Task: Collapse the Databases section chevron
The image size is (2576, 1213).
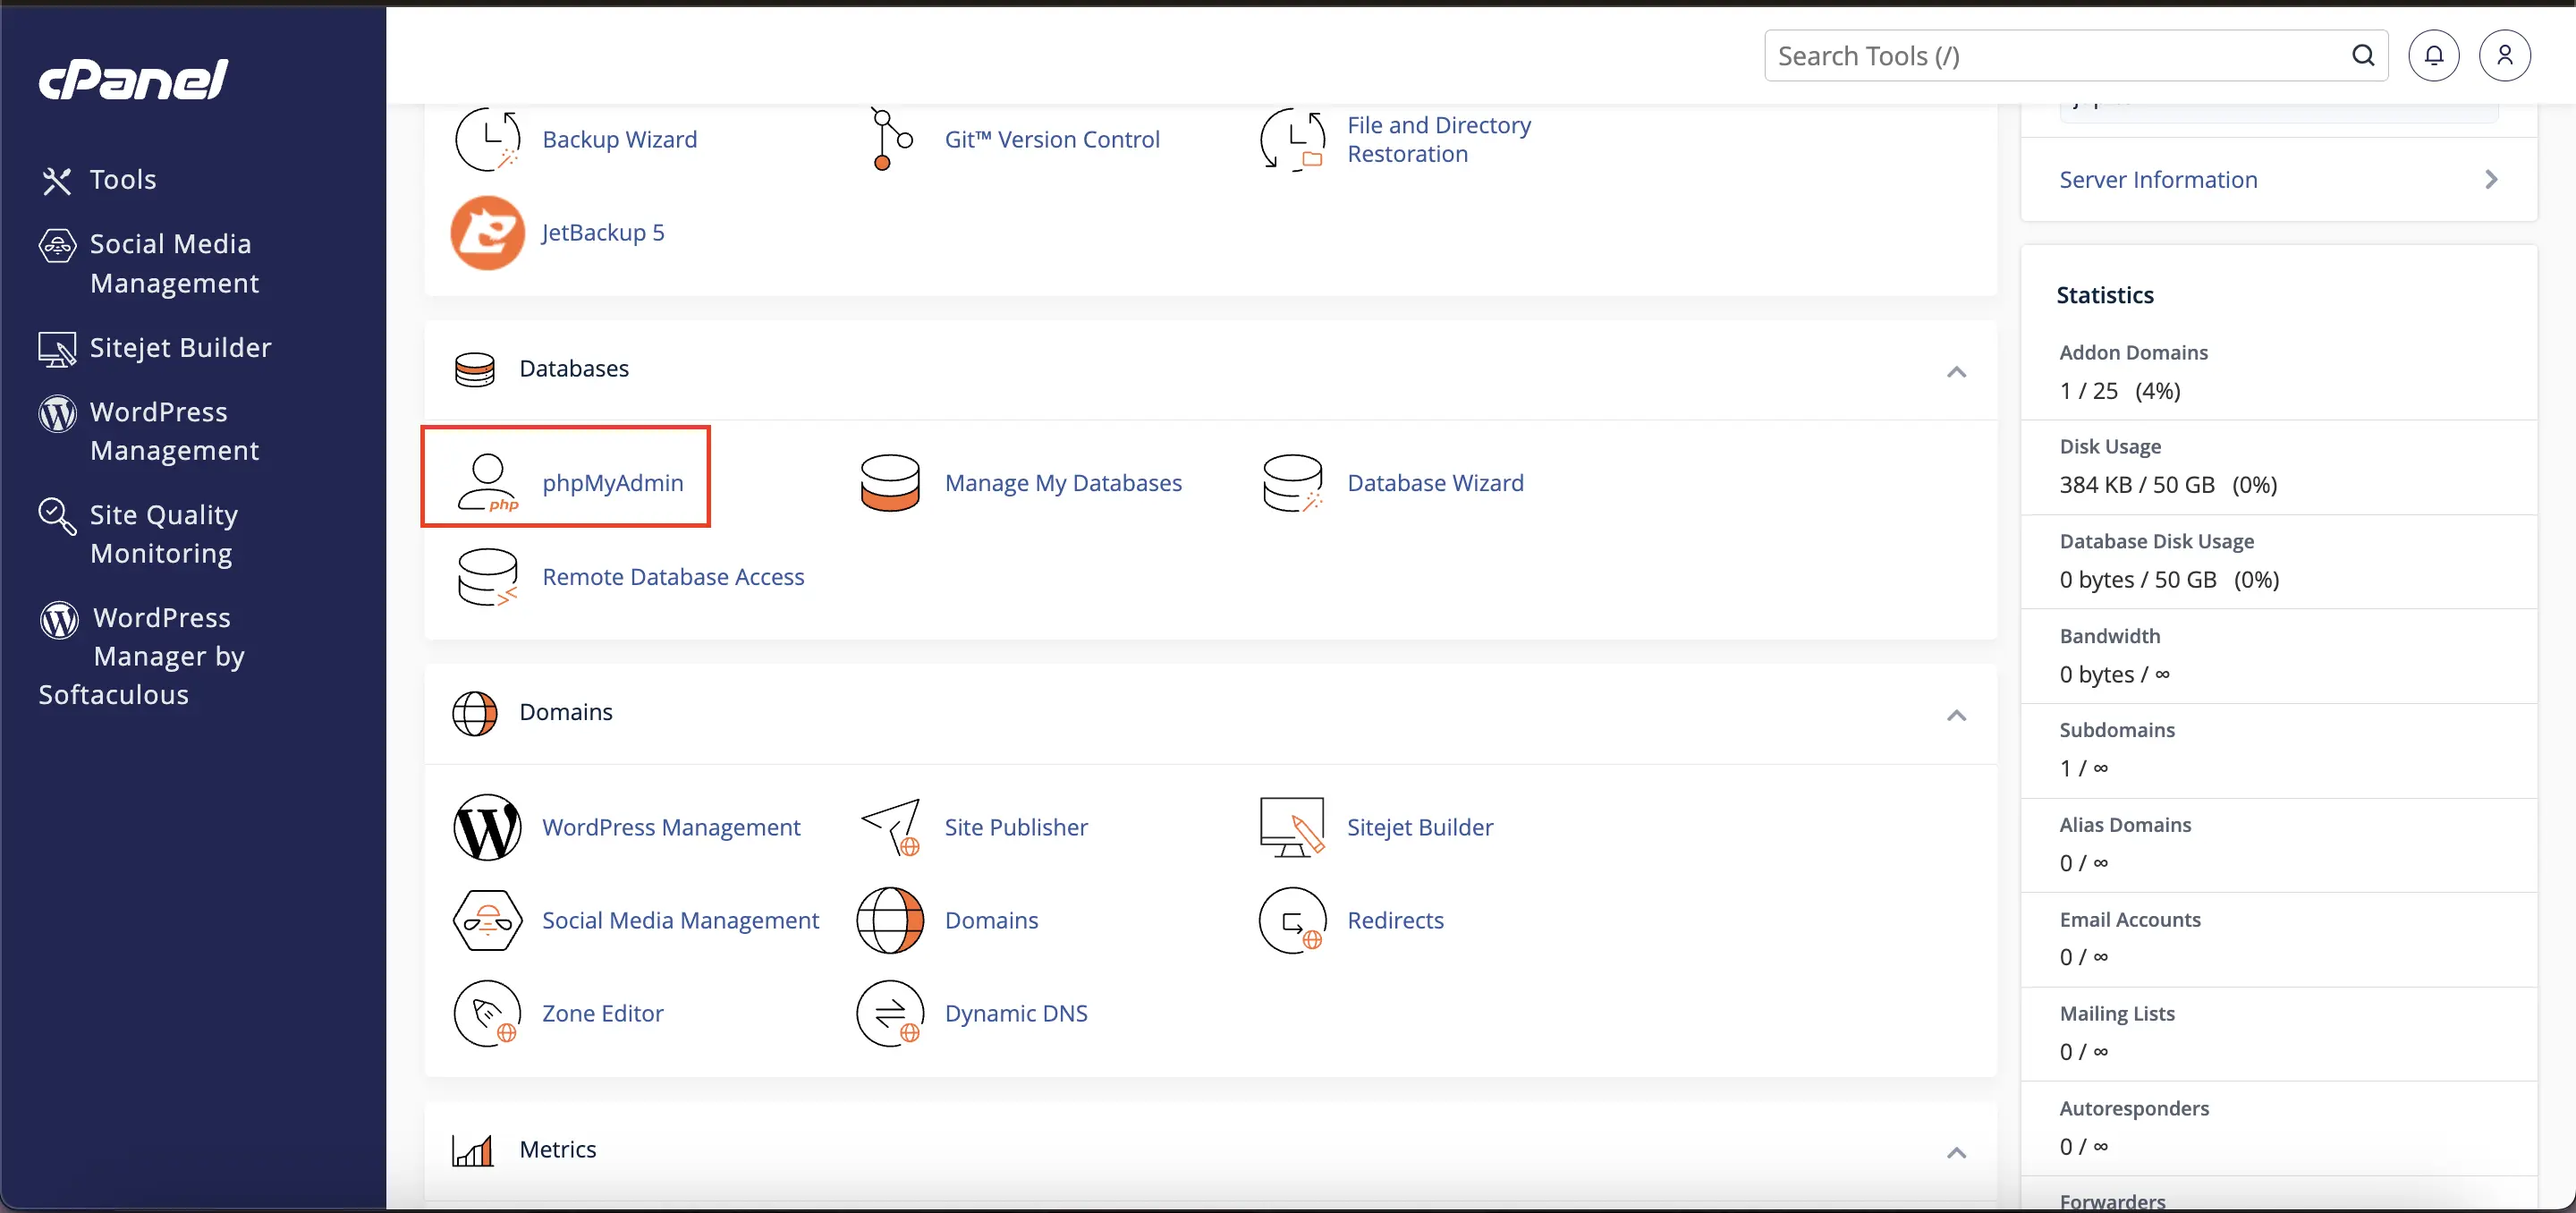Action: point(1956,372)
